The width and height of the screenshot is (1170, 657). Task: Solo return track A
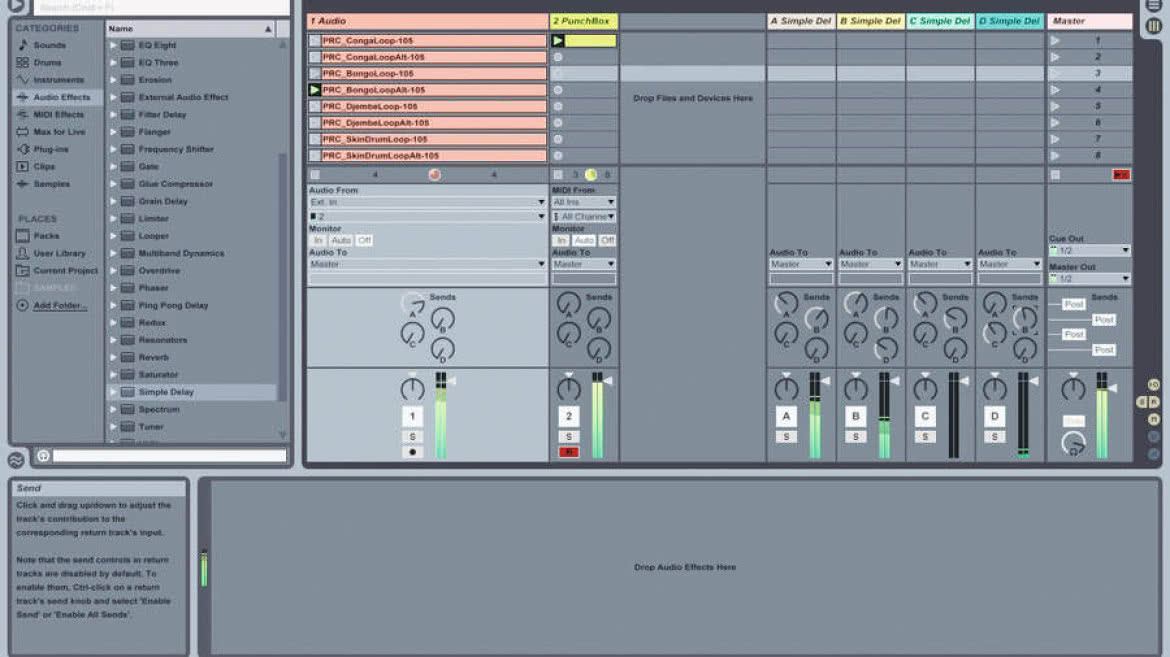(786, 437)
